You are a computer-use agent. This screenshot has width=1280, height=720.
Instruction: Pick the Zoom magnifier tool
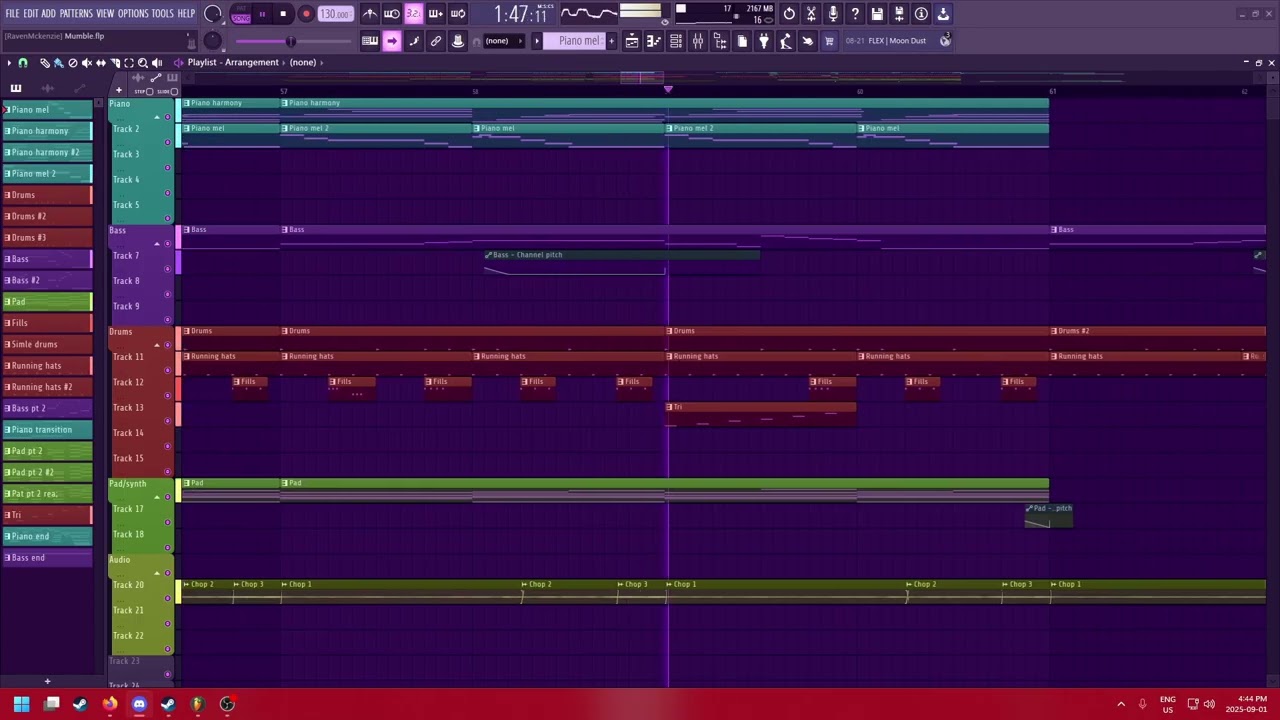[143, 62]
